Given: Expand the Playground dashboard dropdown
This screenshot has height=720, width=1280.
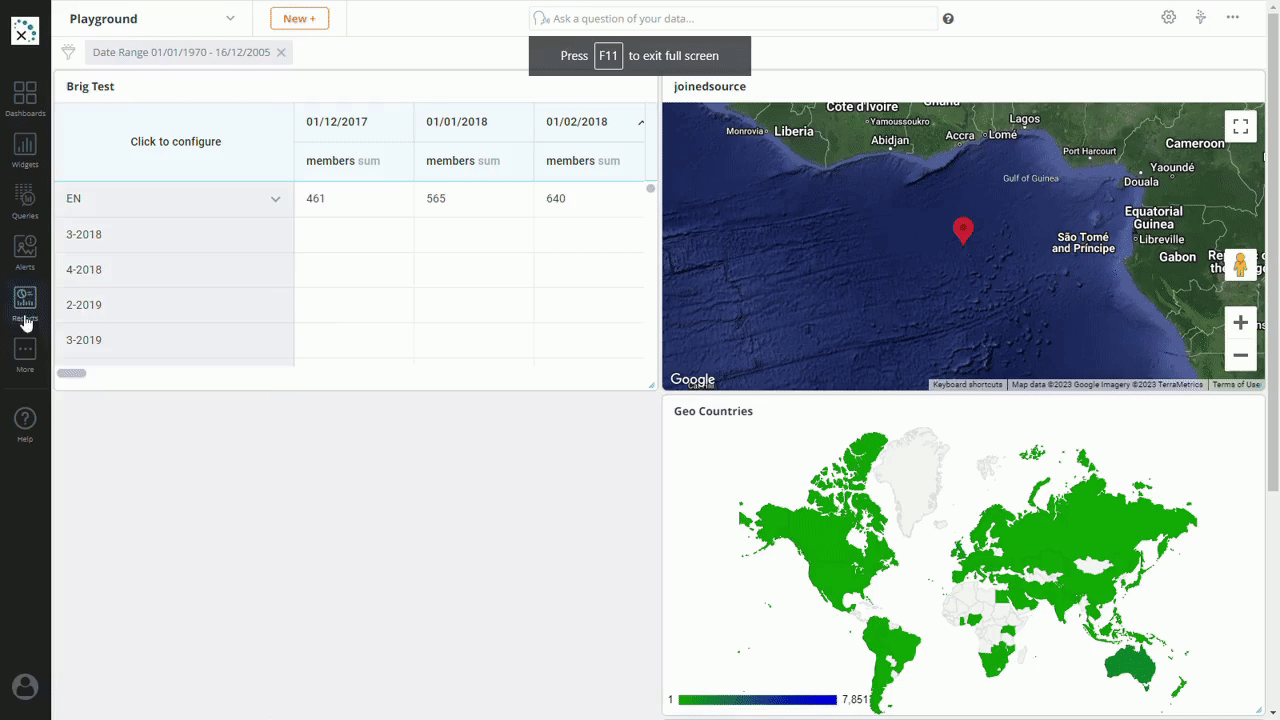Looking at the screenshot, I should [x=230, y=18].
